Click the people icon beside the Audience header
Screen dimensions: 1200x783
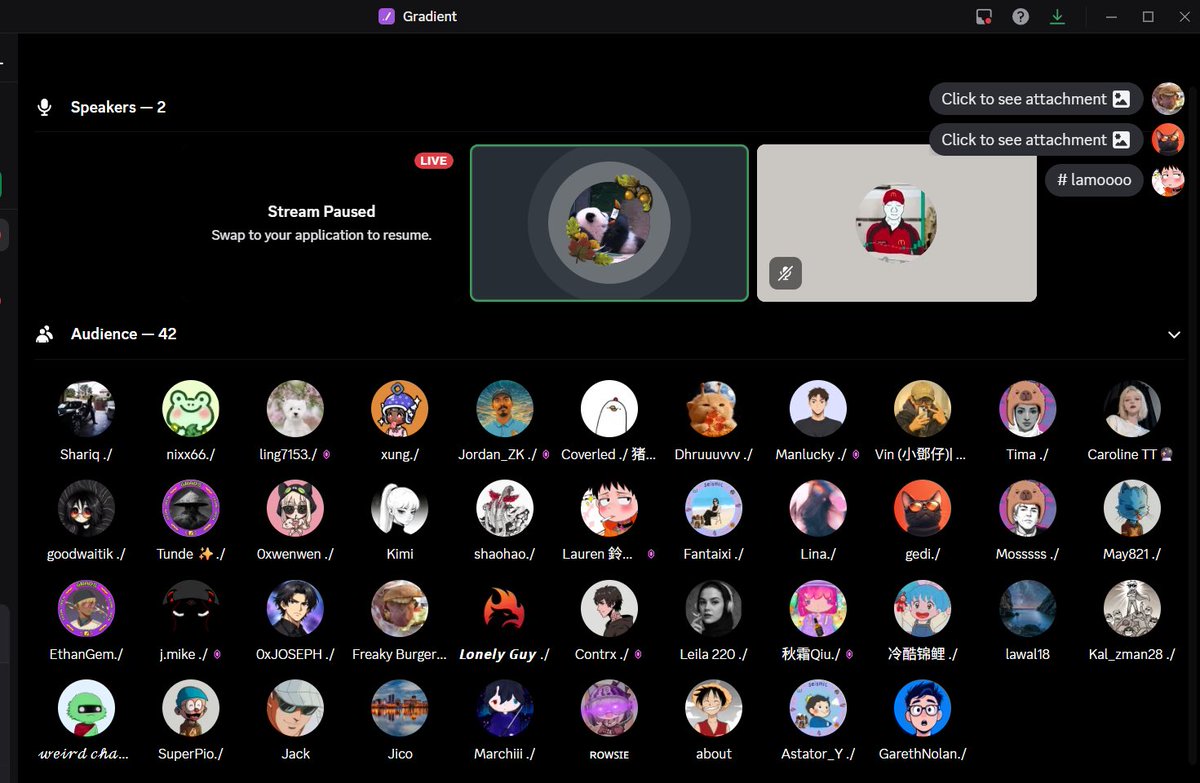click(x=44, y=333)
